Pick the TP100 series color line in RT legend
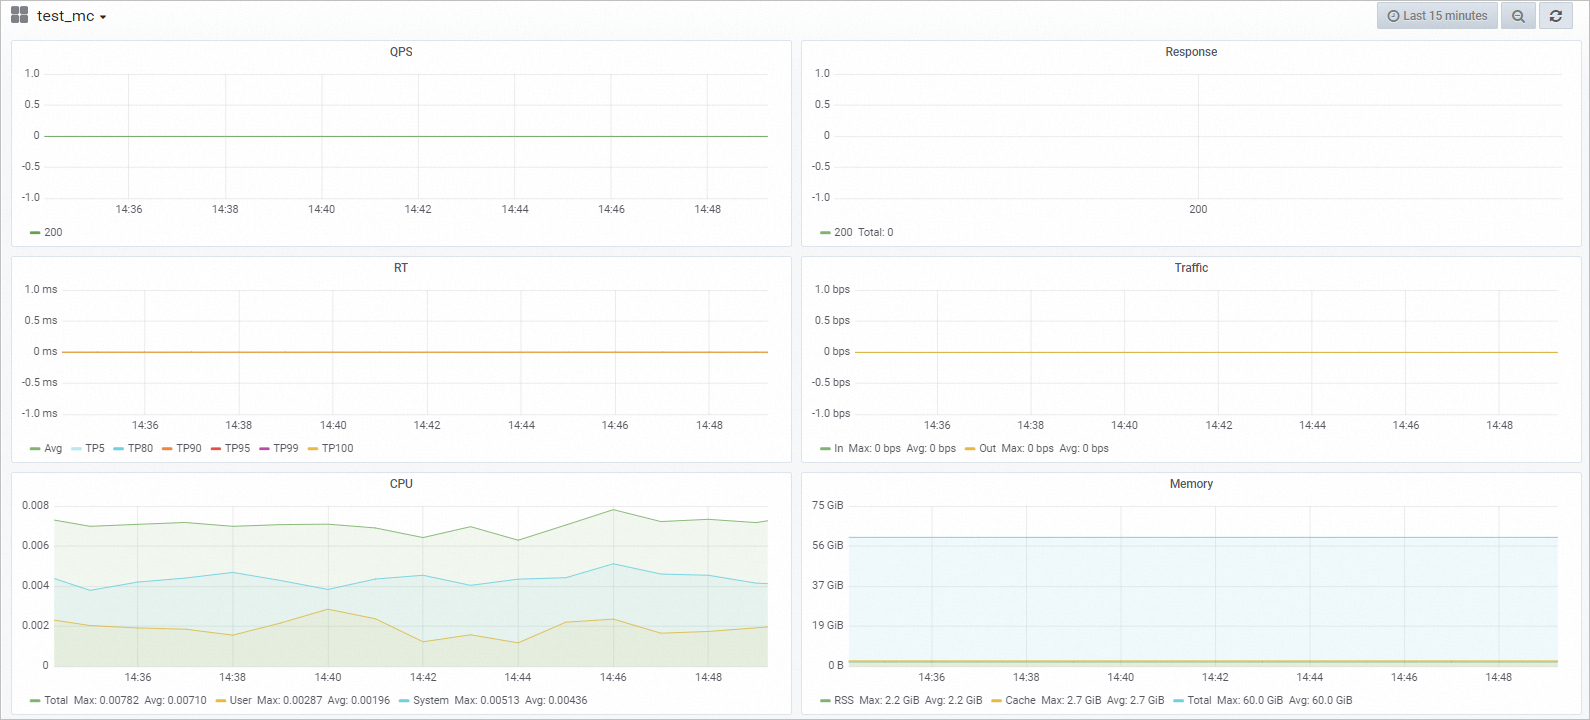 pos(313,449)
